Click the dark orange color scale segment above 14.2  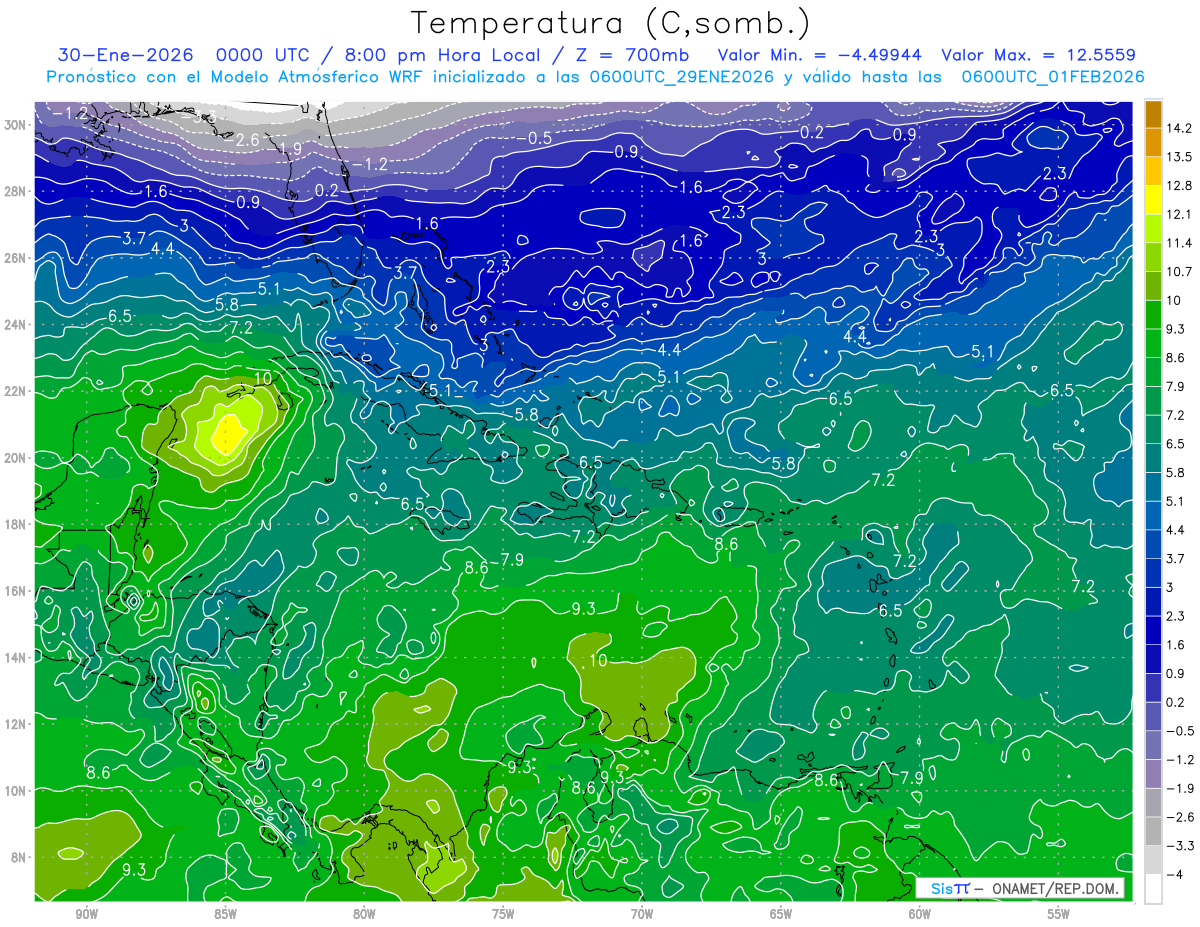tap(1153, 114)
